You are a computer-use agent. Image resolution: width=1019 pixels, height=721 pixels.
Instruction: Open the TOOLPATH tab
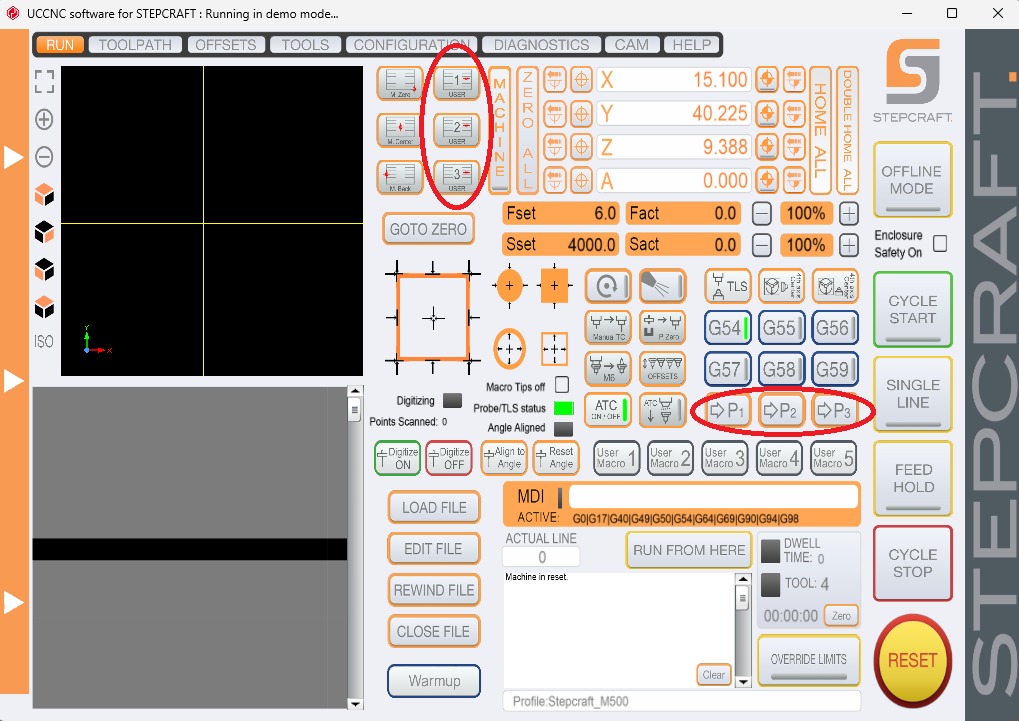click(x=135, y=45)
